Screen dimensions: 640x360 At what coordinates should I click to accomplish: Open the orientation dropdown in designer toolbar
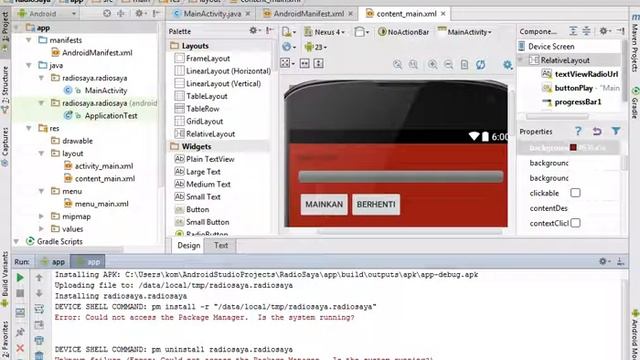(x=362, y=32)
